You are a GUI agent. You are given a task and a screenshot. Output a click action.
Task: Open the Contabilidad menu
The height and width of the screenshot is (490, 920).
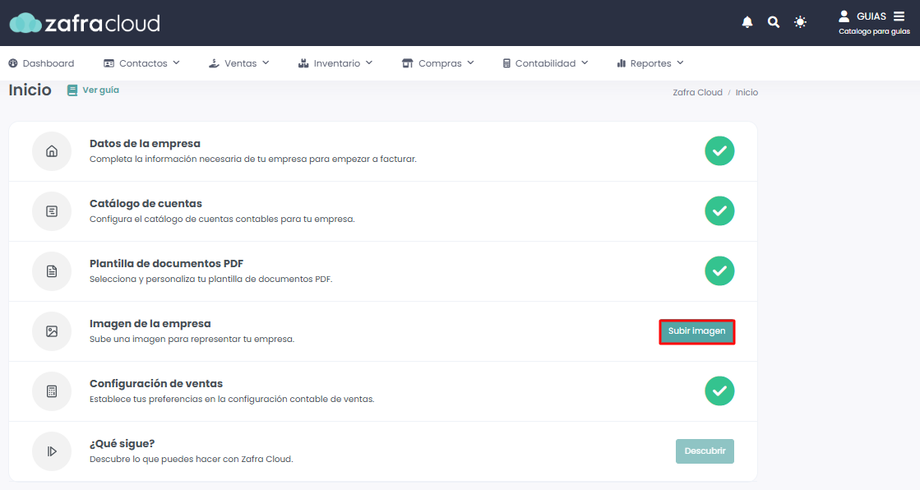(x=545, y=63)
